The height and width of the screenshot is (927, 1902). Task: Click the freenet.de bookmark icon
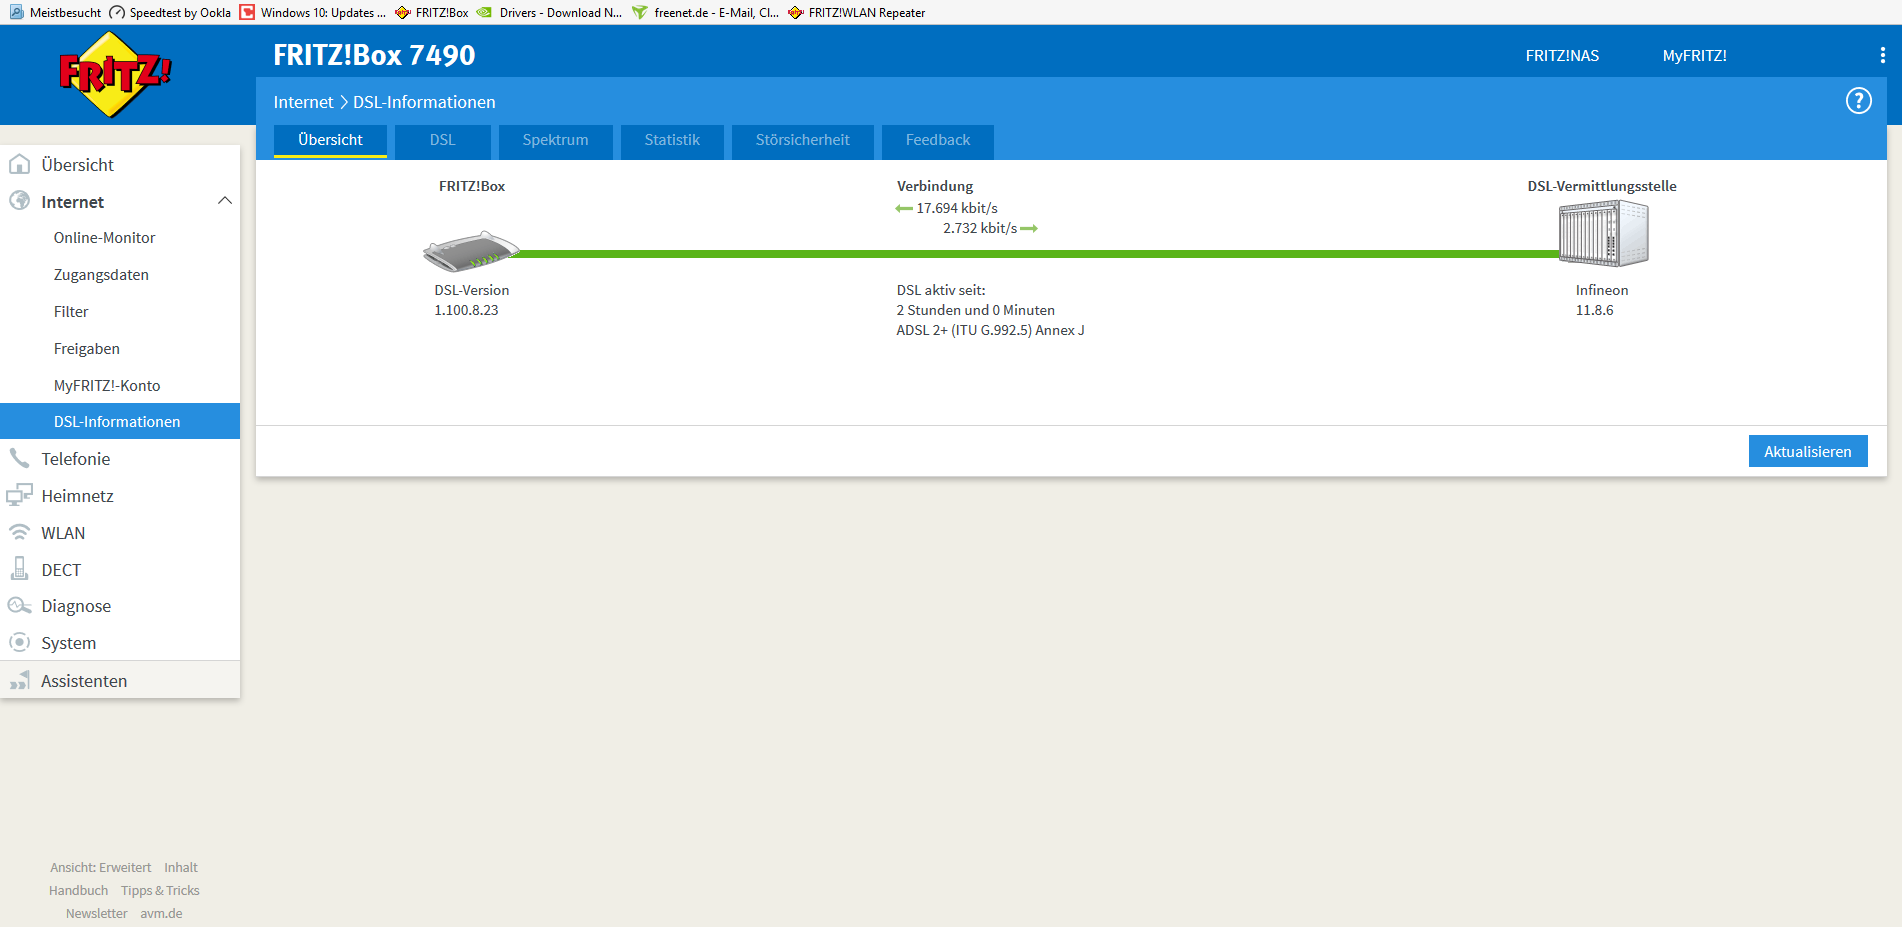[x=640, y=12]
